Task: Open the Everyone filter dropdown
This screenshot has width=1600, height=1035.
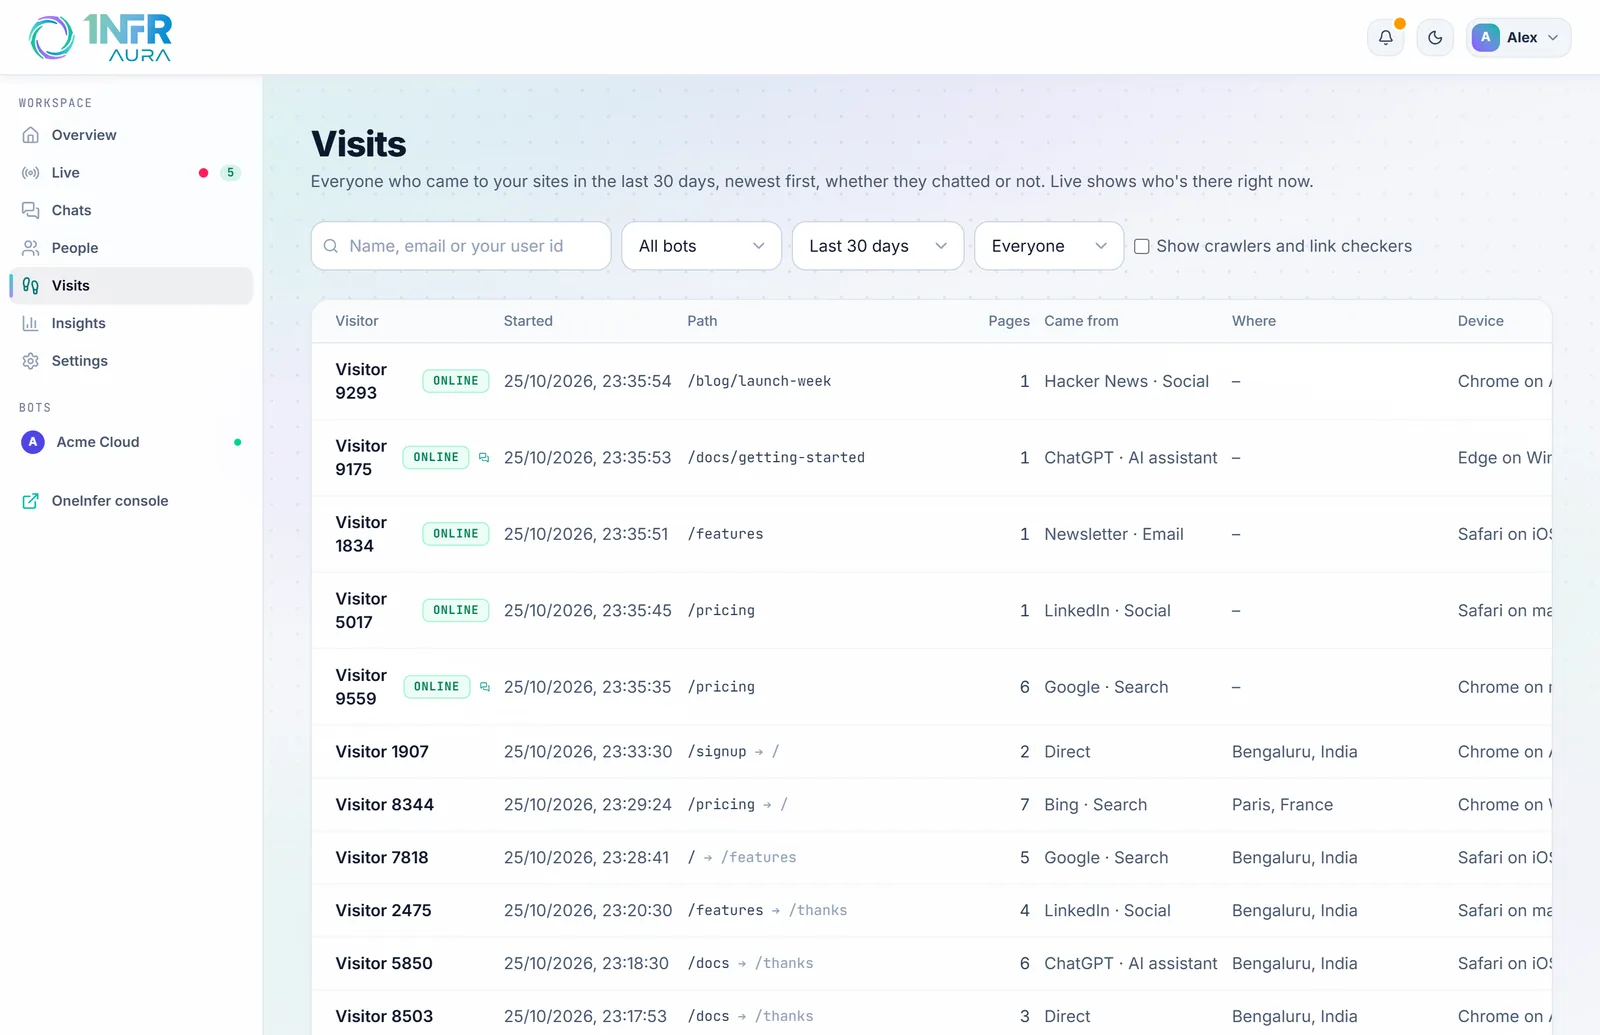Action: 1049,246
